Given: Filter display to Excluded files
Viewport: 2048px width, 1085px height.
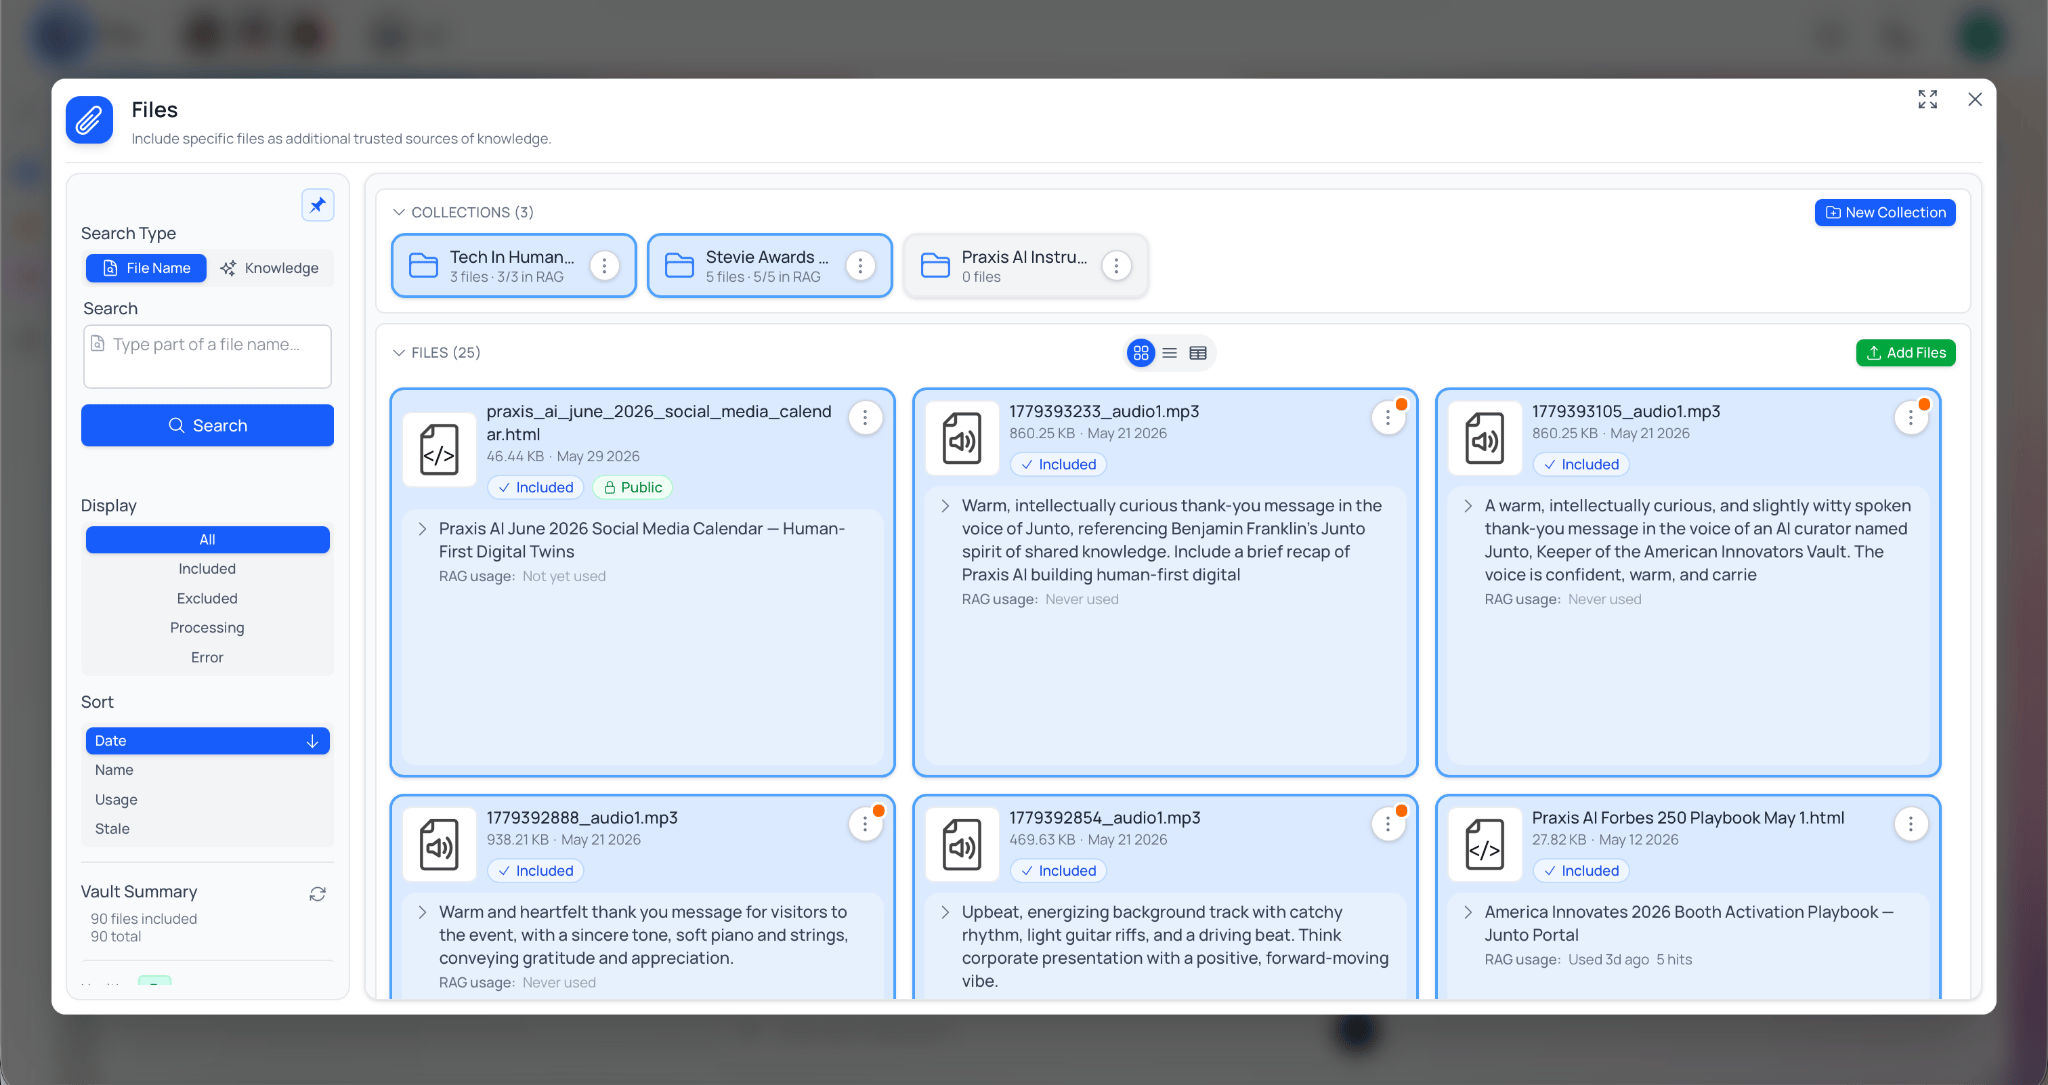Looking at the screenshot, I should pos(207,598).
